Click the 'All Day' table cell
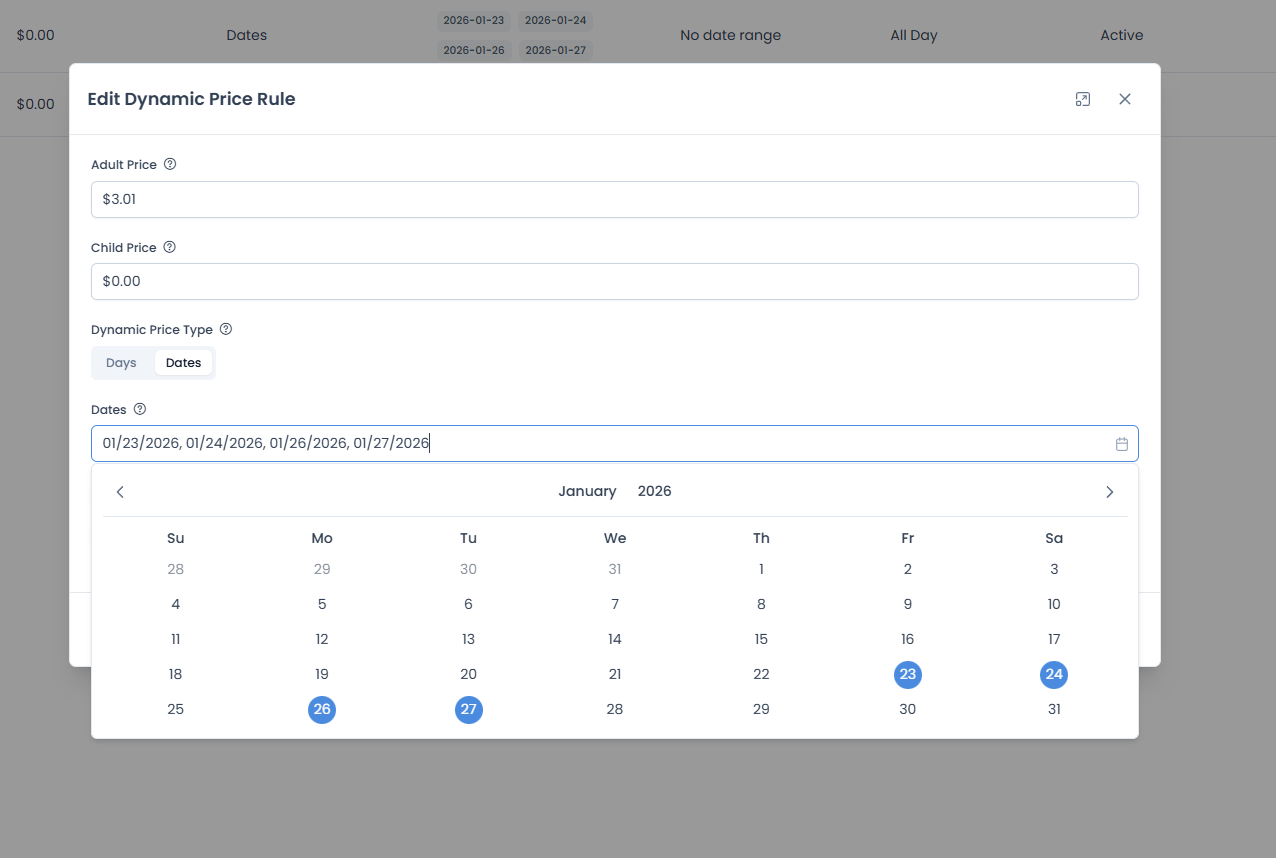The width and height of the screenshot is (1276, 858). (914, 35)
